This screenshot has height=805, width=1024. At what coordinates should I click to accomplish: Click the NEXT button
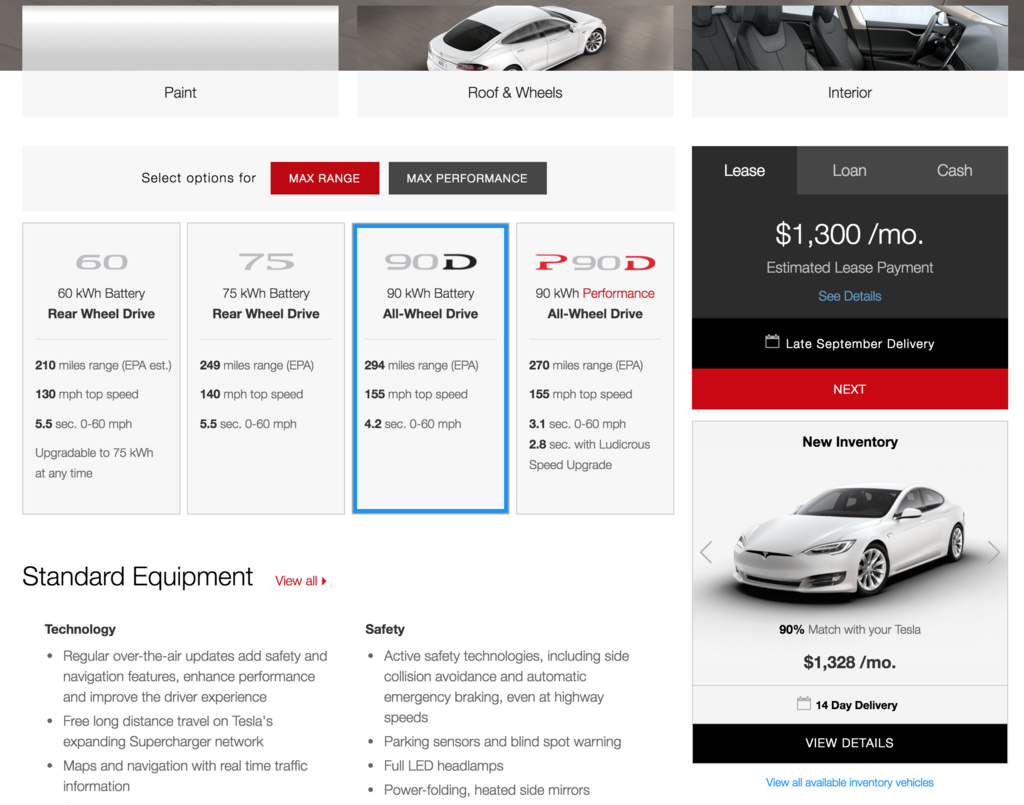pos(849,389)
